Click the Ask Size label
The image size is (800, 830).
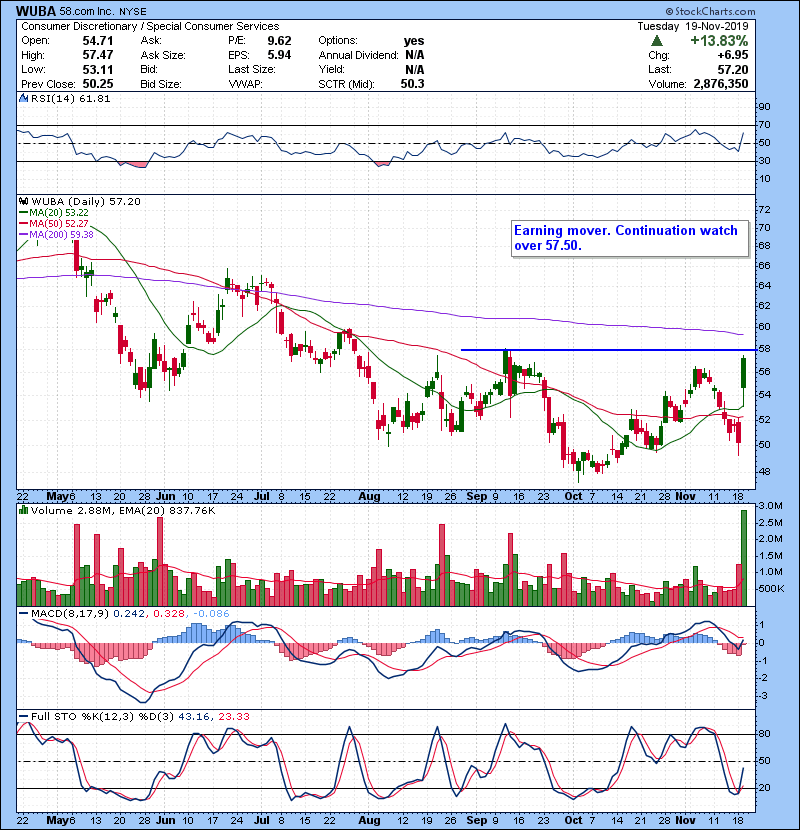(x=163, y=55)
